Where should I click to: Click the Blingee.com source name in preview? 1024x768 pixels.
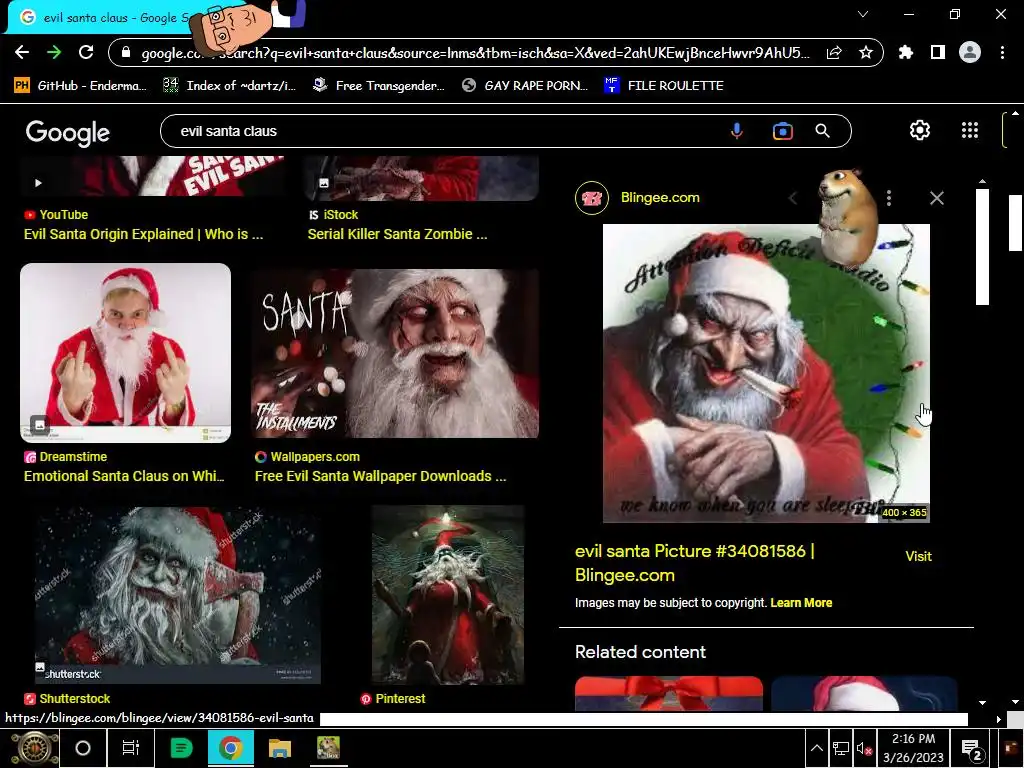point(660,198)
